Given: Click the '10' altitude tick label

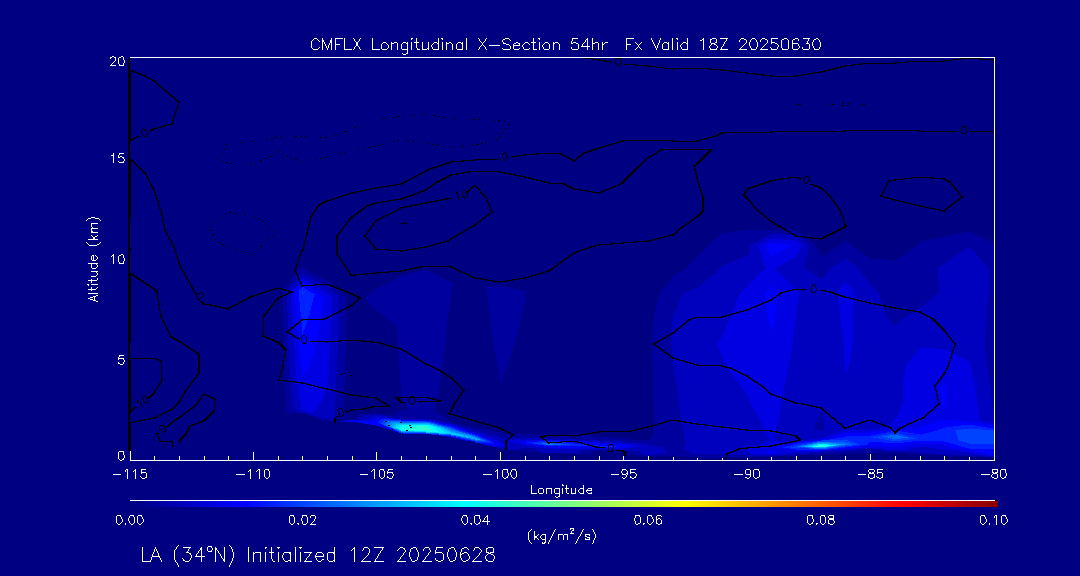Looking at the screenshot, I should [117, 259].
